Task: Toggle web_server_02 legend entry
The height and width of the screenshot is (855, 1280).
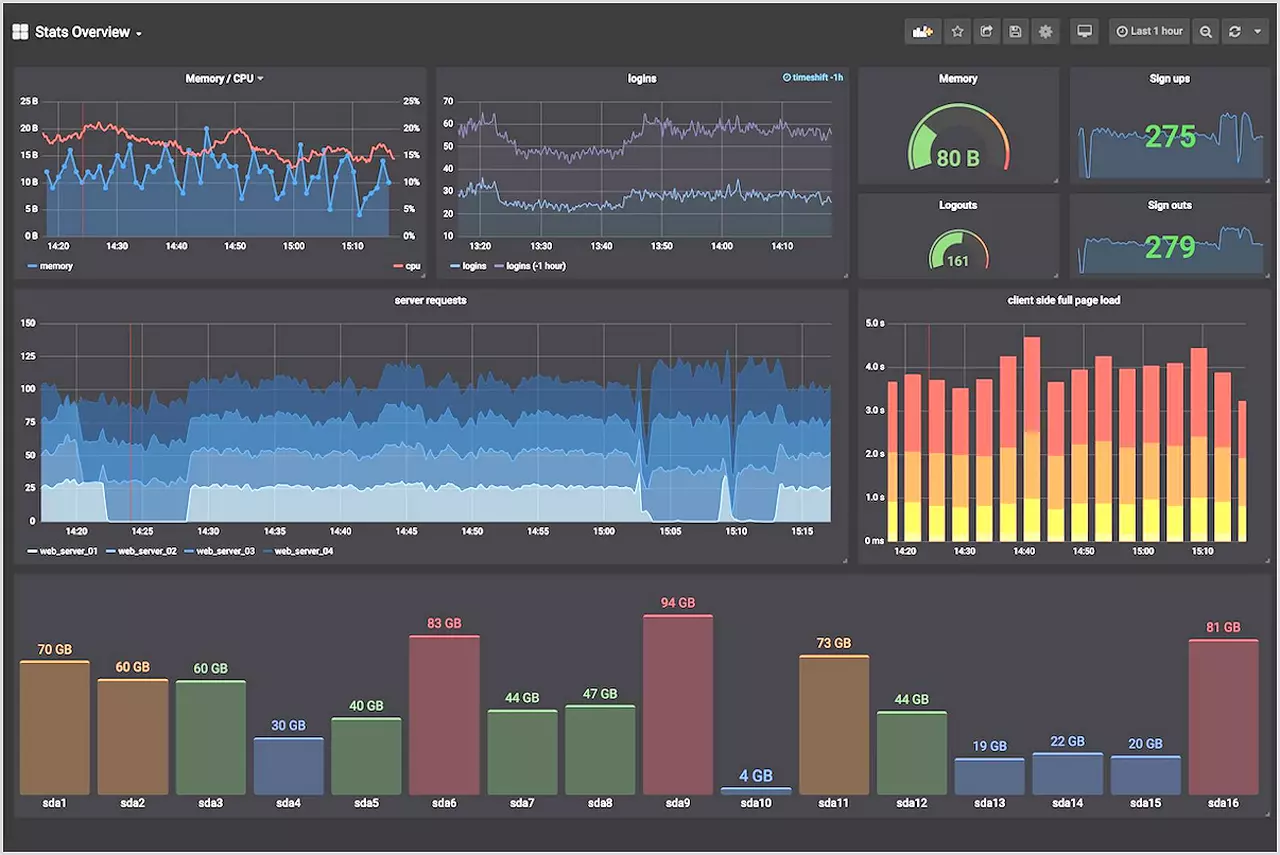Action: [x=141, y=551]
